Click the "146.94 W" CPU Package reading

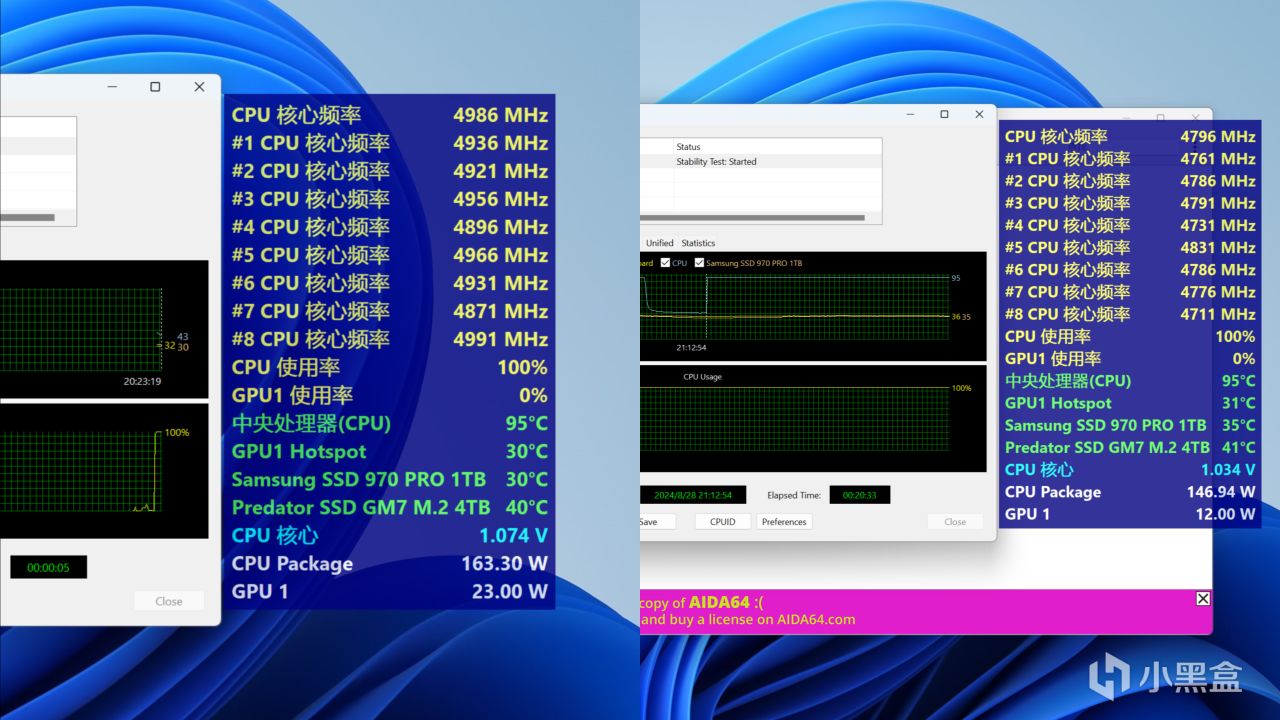[x=1221, y=492]
